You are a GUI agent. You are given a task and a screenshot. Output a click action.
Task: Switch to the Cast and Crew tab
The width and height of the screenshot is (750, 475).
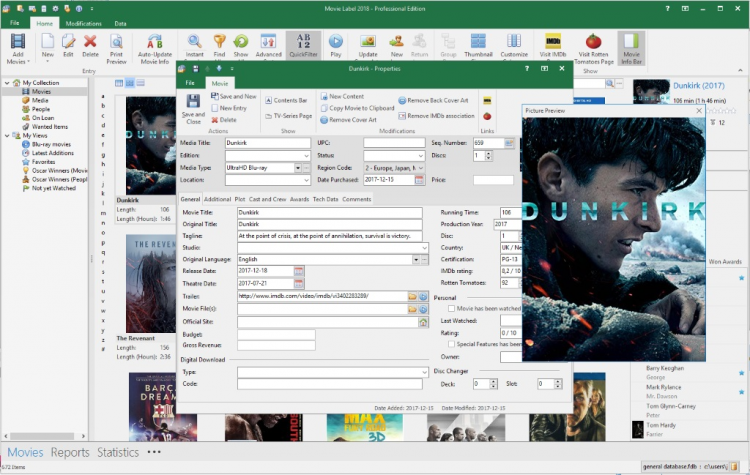pyautogui.click(x=267, y=199)
